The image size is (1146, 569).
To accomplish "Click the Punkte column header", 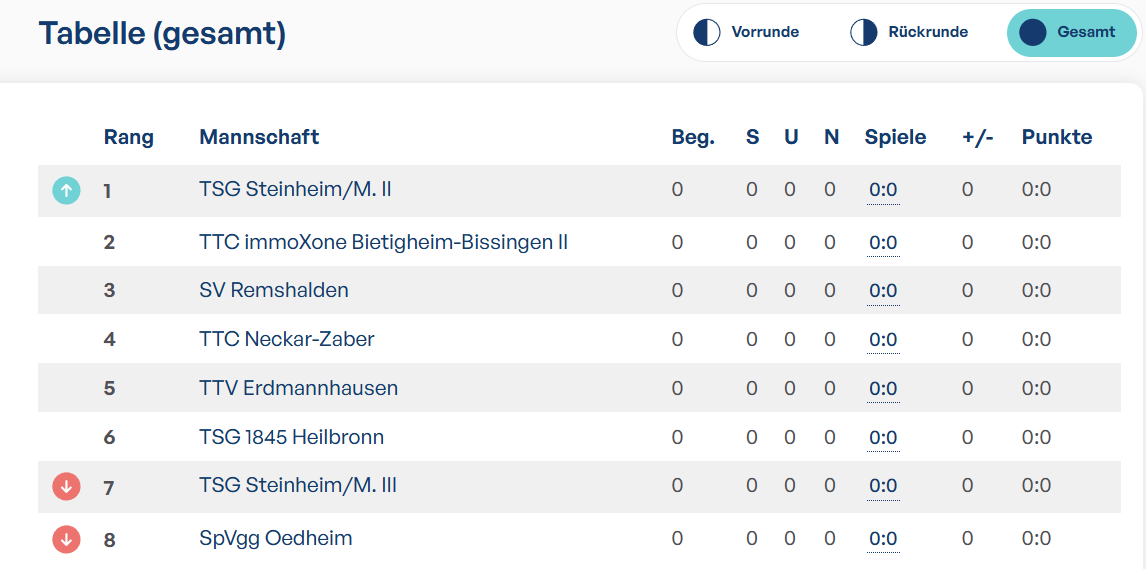I will (1057, 137).
